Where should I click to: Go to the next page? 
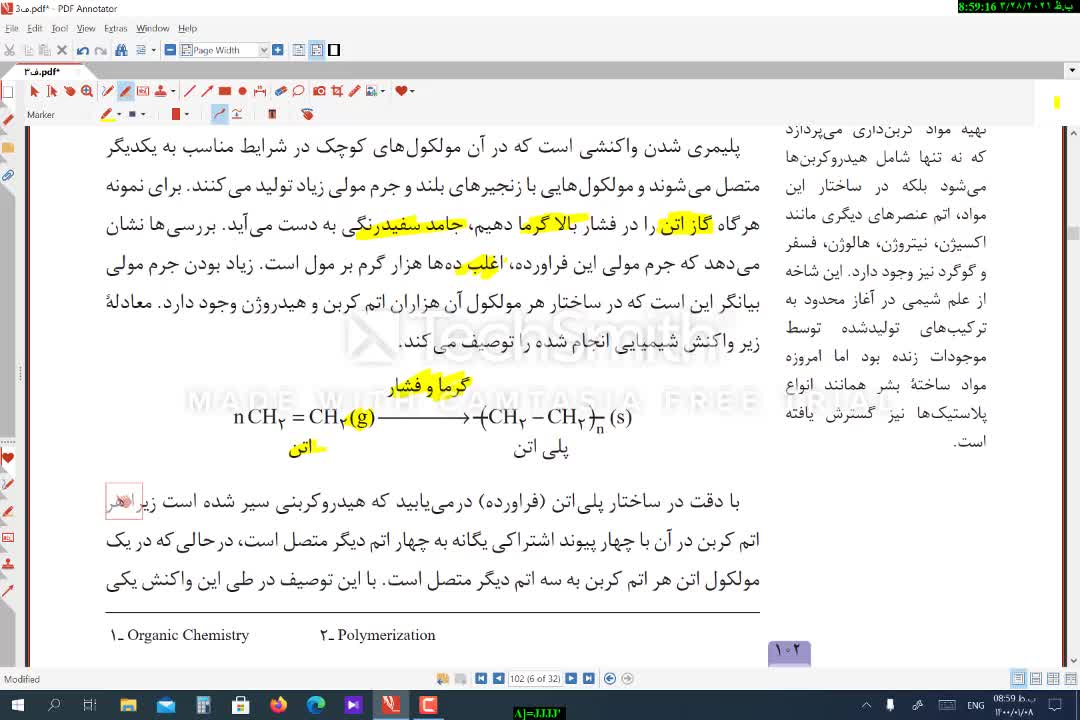[571, 679]
